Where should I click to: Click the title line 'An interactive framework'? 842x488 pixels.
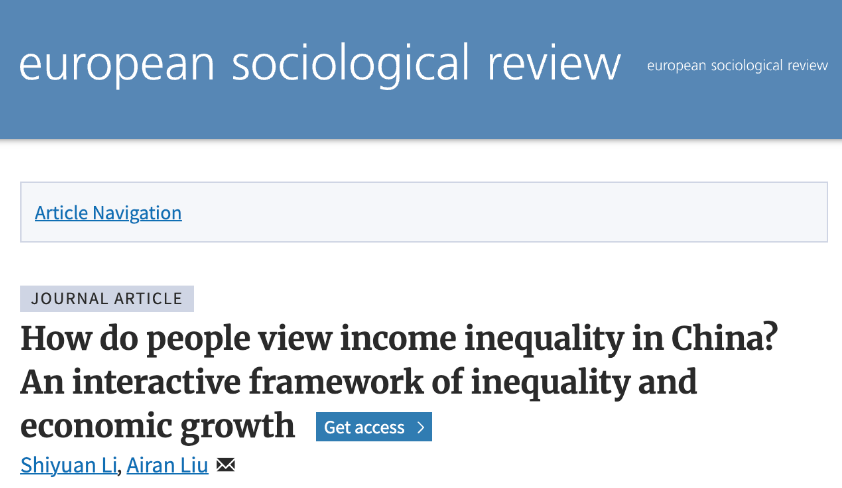(x=359, y=383)
